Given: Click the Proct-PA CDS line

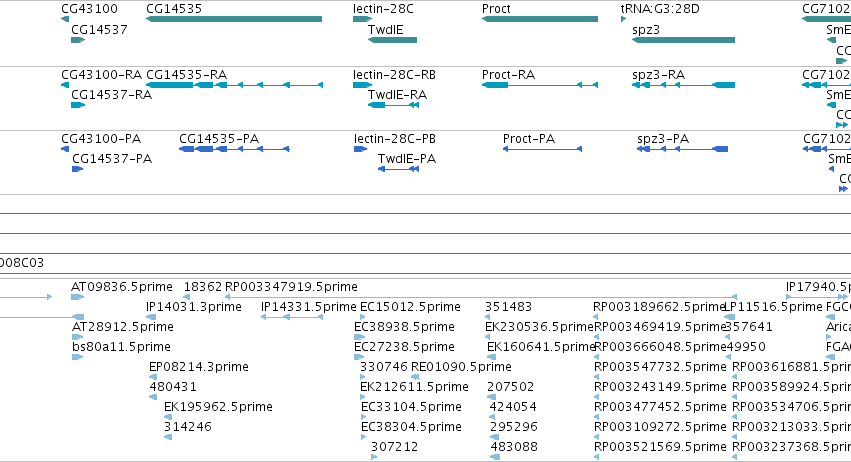Looking at the screenshot, I should tap(542, 149).
